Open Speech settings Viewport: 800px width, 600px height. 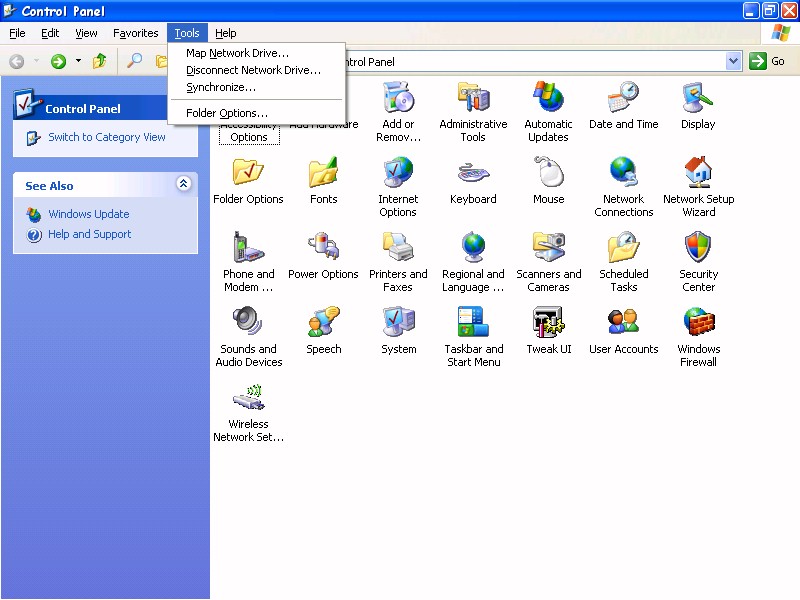point(323,331)
